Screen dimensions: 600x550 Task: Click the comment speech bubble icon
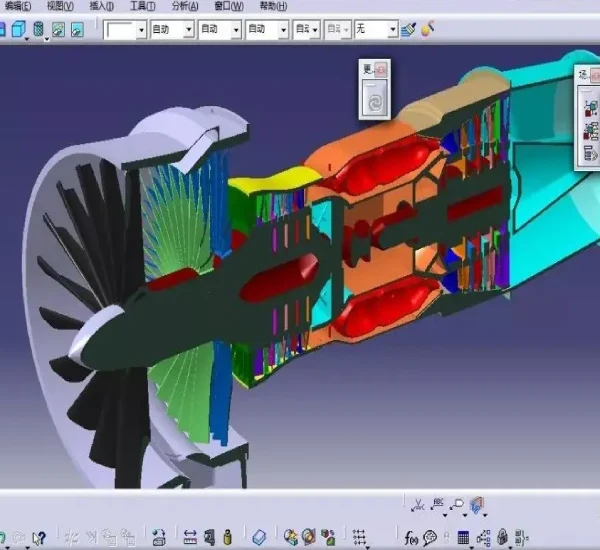pos(430,538)
